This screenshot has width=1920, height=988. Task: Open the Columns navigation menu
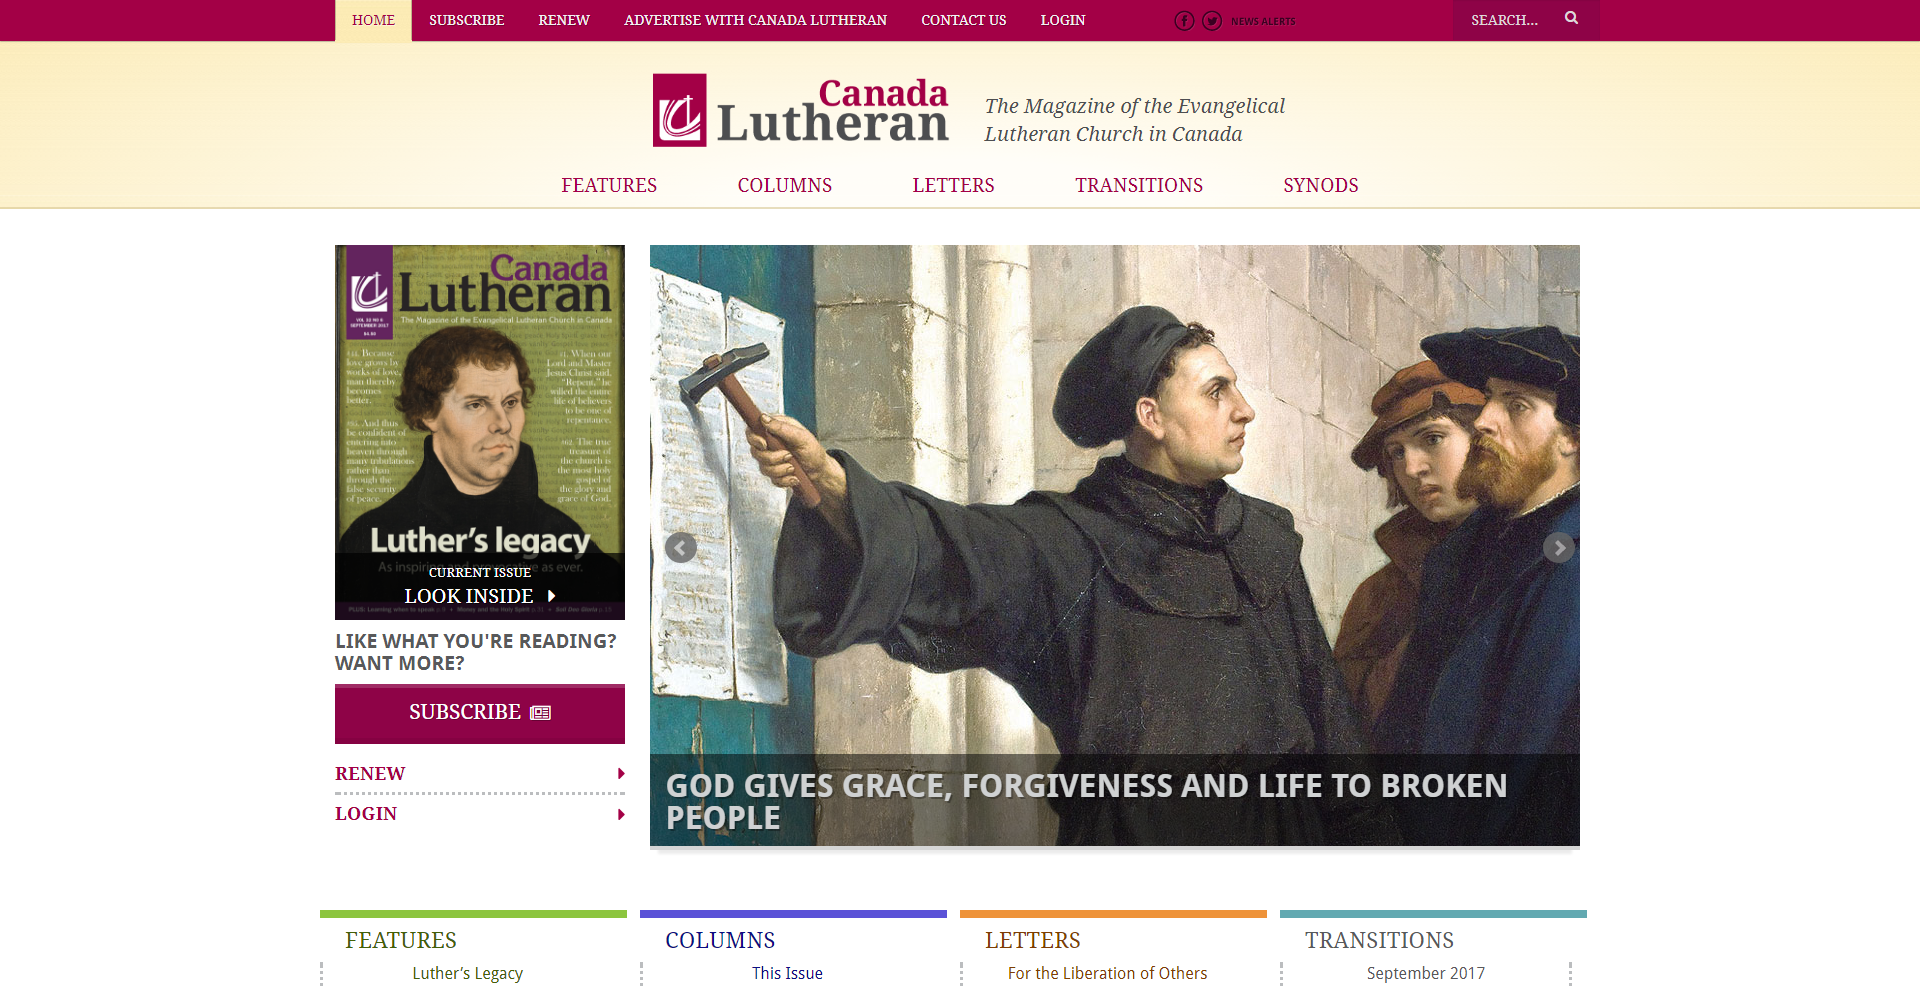pyautogui.click(x=785, y=185)
